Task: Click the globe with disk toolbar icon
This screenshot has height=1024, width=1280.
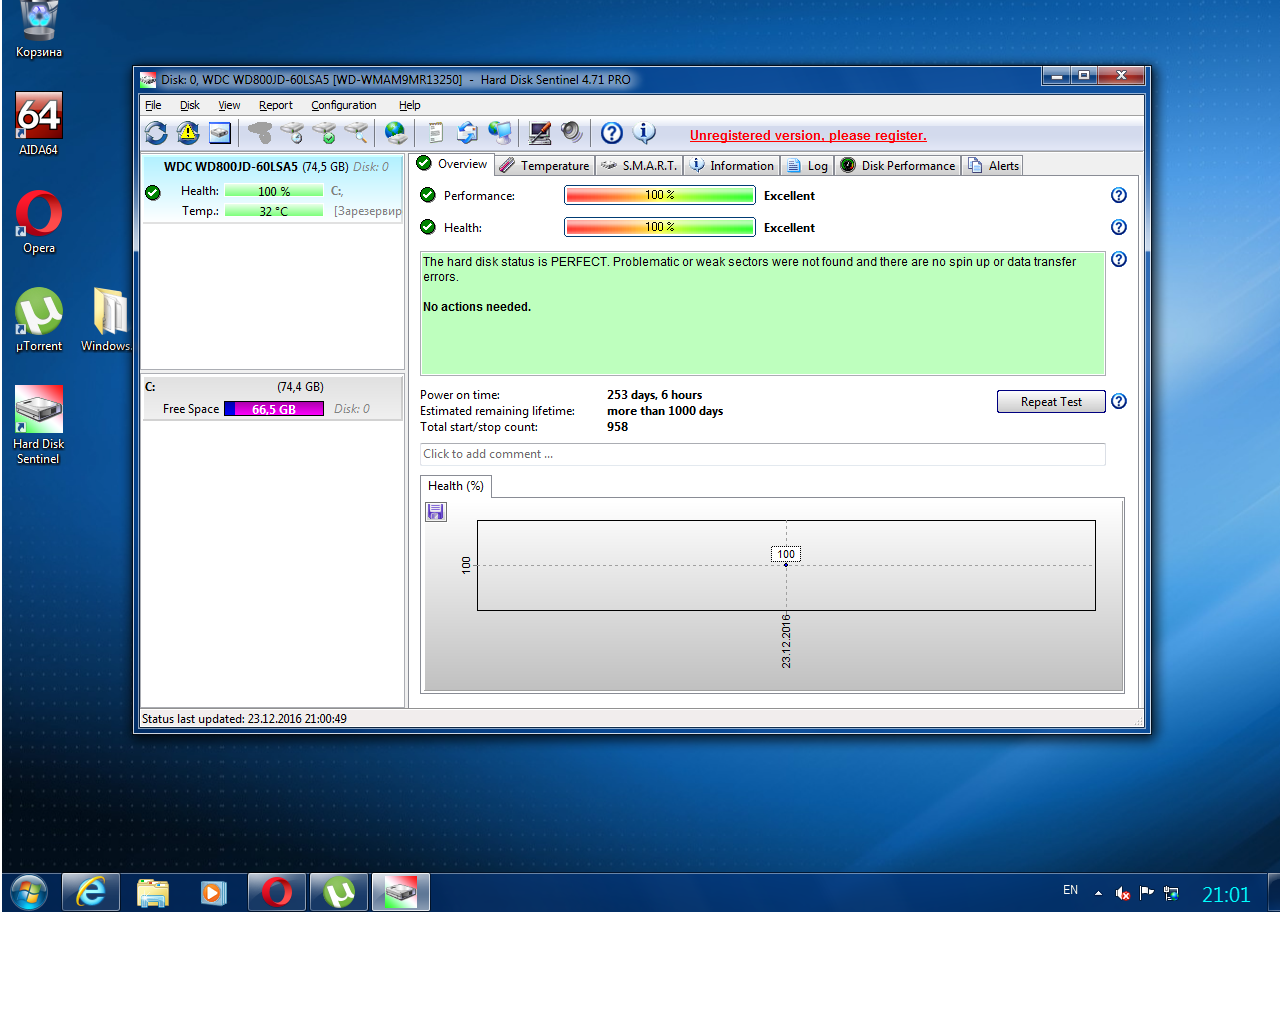Action: (x=396, y=133)
